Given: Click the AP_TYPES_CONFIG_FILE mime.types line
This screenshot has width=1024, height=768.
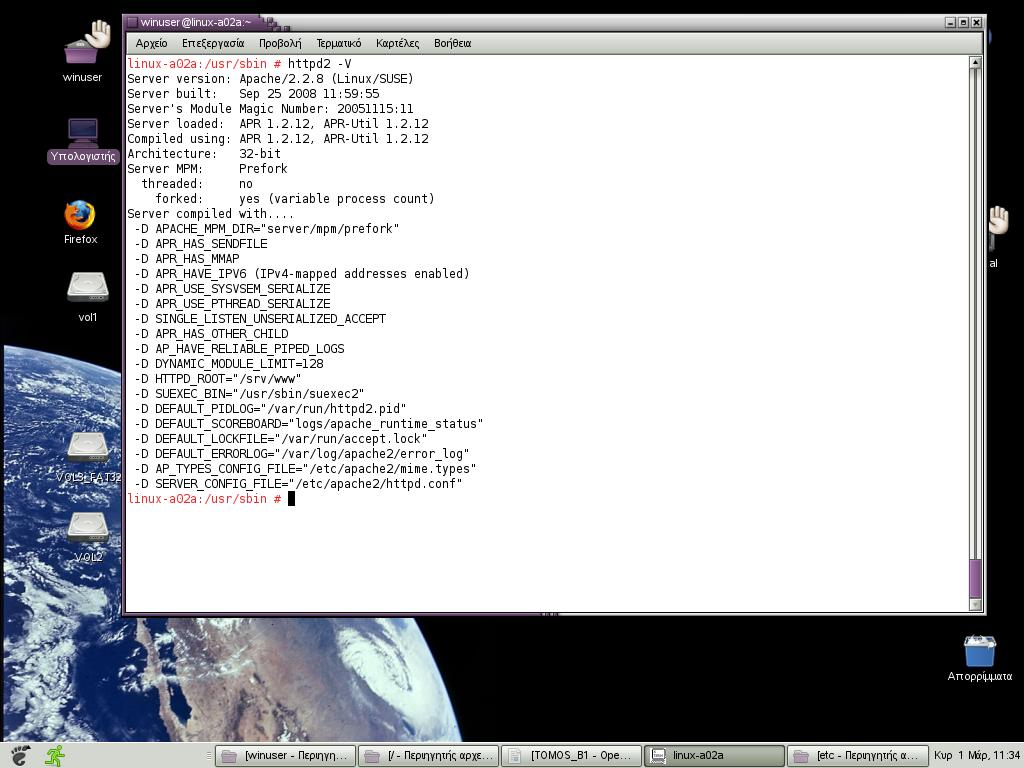Looking at the screenshot, I should click(x=305, y=470).
